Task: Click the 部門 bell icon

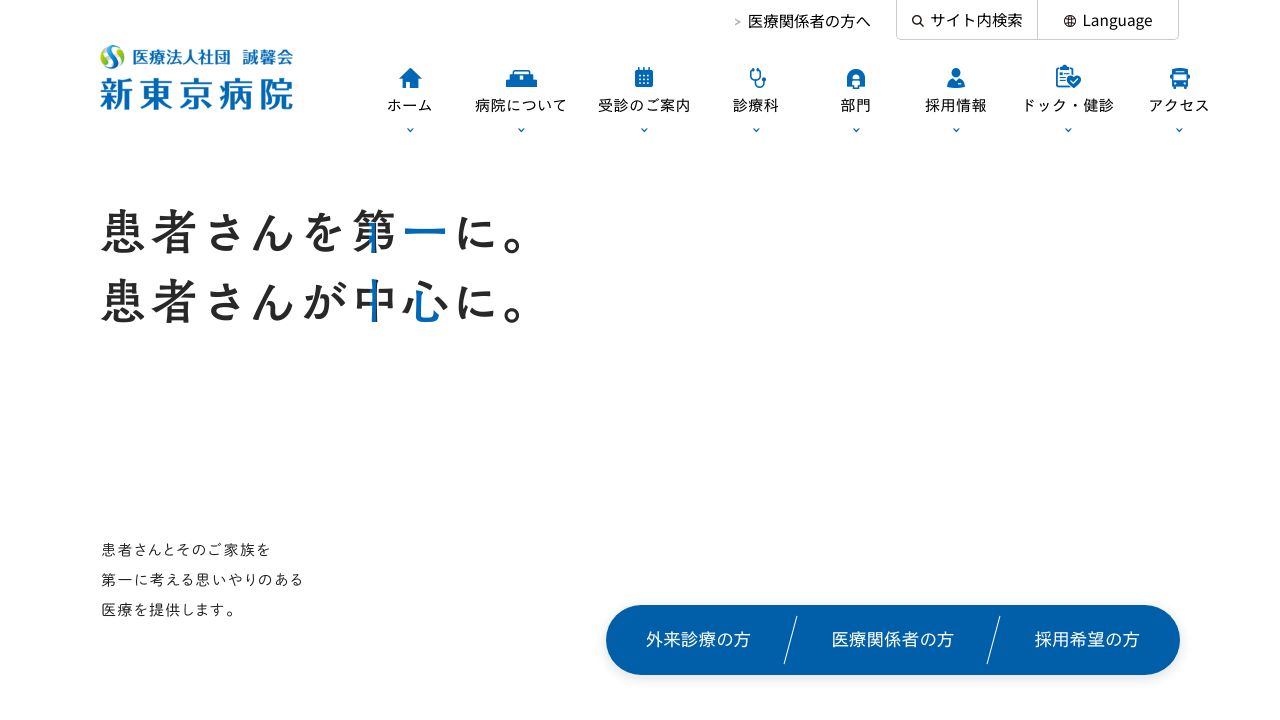Action: [x=856, y=78]
